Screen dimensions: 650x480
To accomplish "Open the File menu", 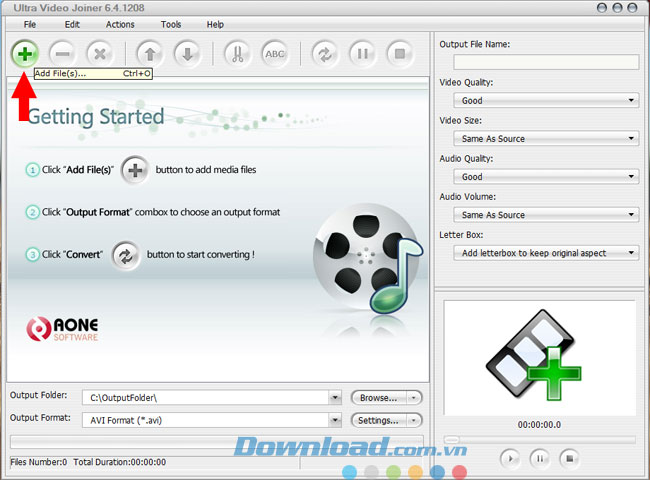I will tap(30, 24).
